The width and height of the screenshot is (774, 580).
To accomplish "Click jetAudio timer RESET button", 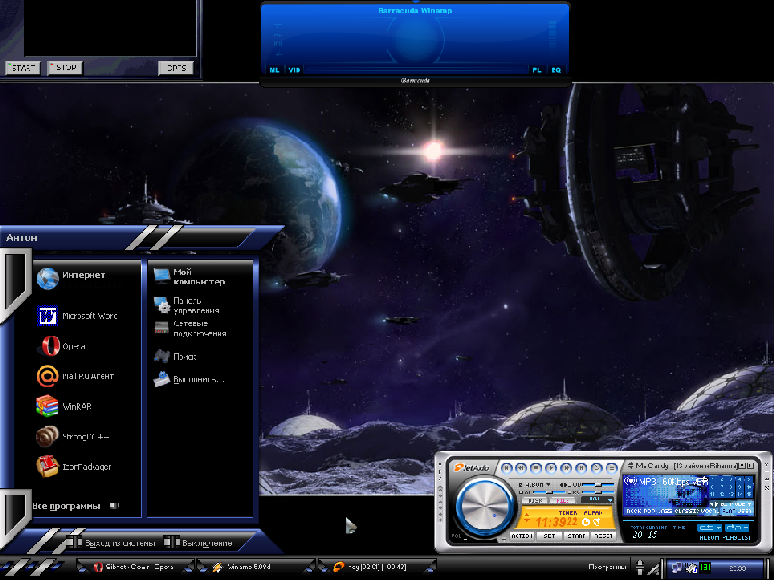I will coord(604,536).
